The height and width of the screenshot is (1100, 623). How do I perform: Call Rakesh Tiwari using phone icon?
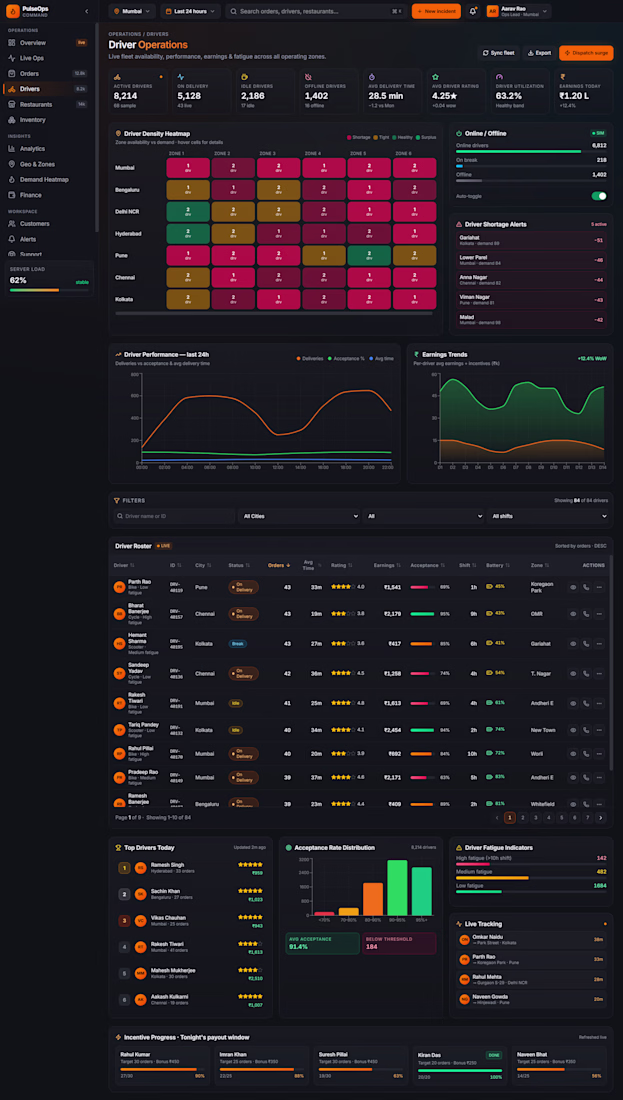click(586, 702)
